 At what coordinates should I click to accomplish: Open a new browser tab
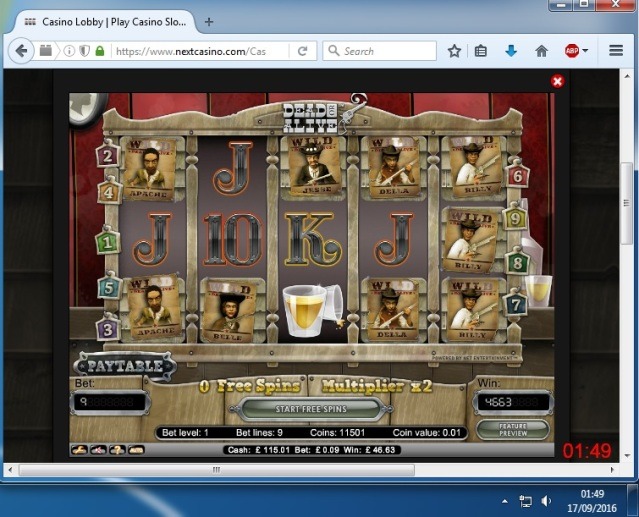pos(209,22)
